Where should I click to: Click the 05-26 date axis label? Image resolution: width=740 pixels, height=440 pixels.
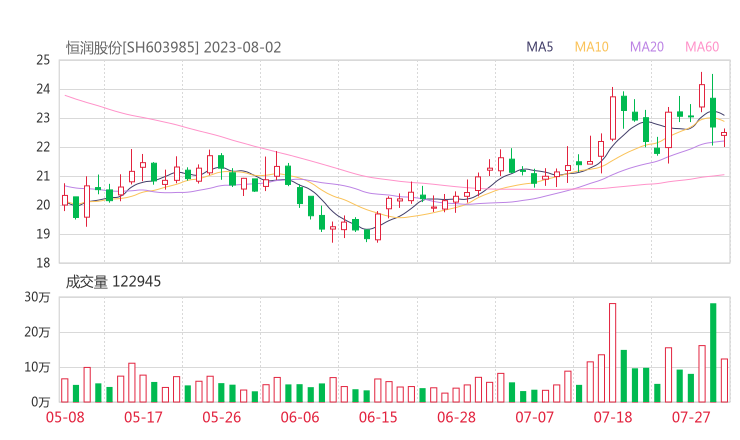click(x=221, y=417)
